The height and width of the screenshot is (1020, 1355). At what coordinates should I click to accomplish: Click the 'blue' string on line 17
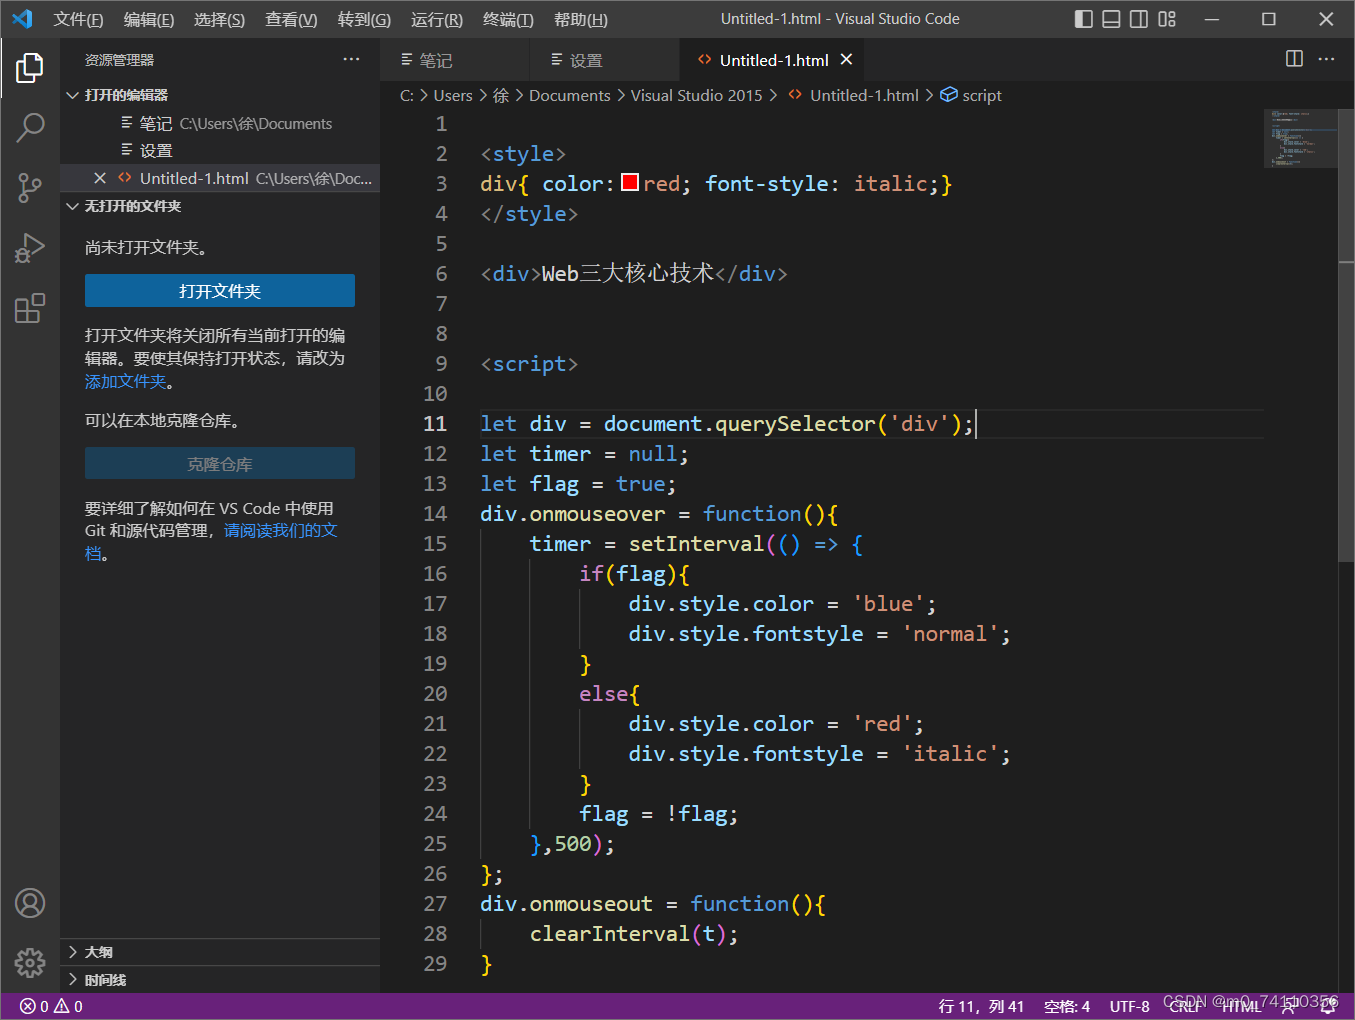coord(888,603)
